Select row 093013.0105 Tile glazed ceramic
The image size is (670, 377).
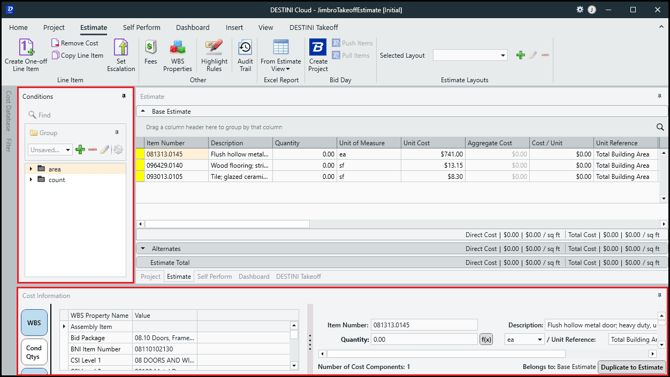pyautogui.click(x=397, y=177)
